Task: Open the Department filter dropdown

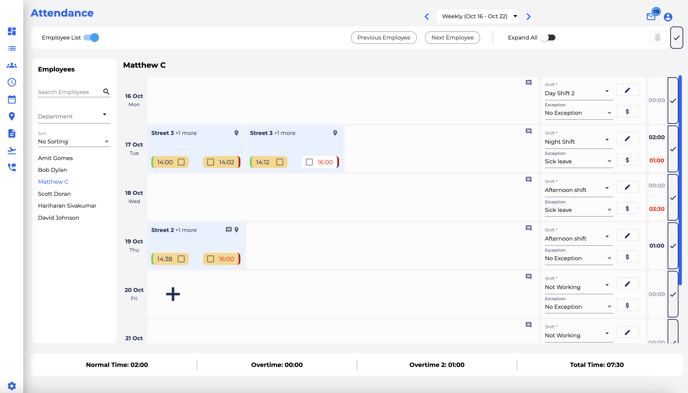Action: click(x=74, y=116)
